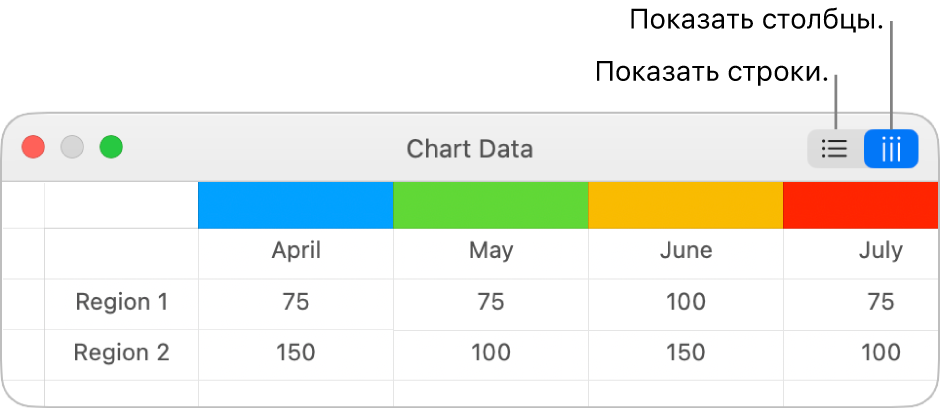The image size is (943, 411).
Task: Zoom the Chart Data window
Action: [x=111, y=148]
